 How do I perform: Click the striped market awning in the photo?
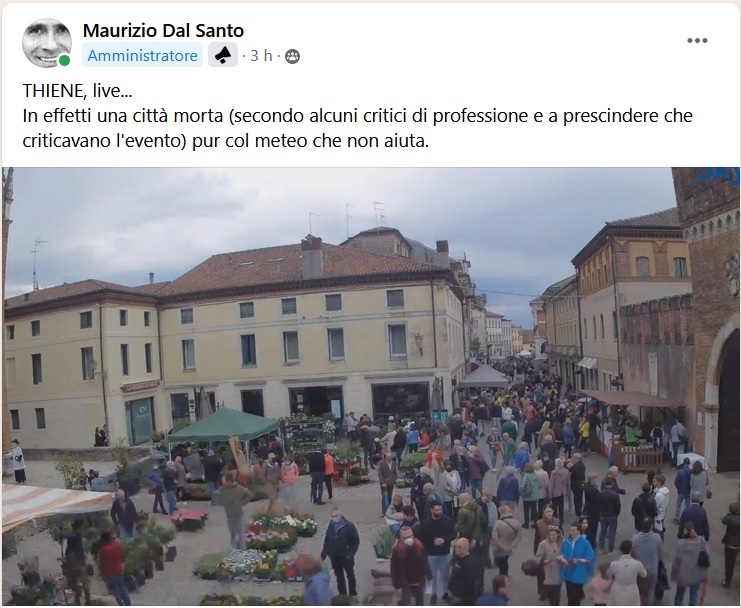[x=57, y=505]
